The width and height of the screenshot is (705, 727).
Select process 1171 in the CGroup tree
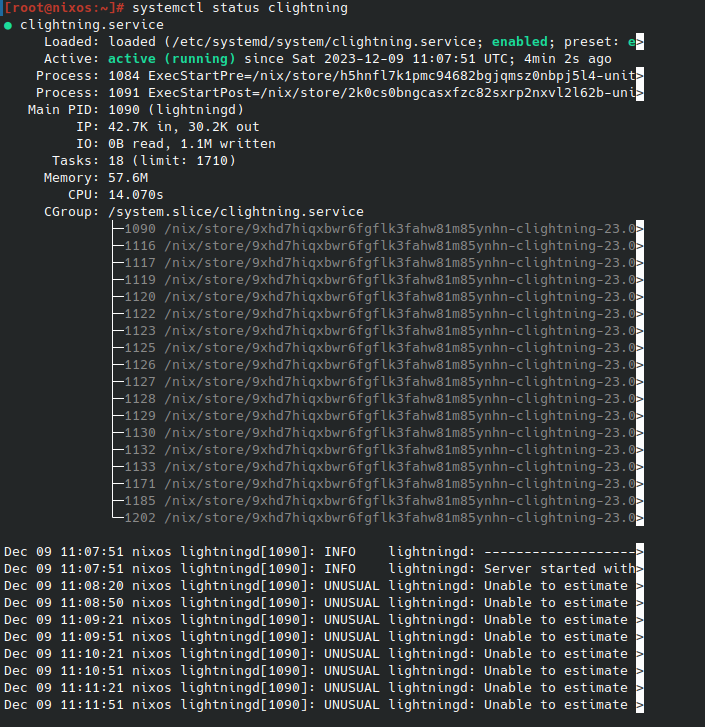click(x=140, y=484)
